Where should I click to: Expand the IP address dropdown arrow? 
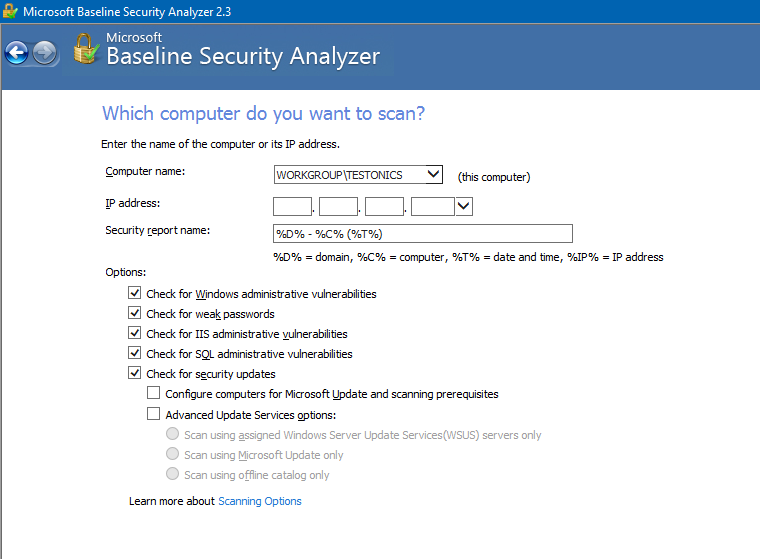click(x=463, y=206)
